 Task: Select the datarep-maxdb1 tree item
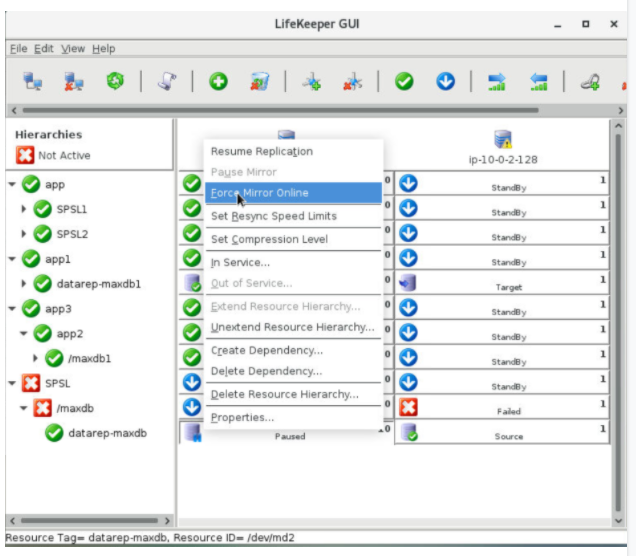tap(99, 284)
